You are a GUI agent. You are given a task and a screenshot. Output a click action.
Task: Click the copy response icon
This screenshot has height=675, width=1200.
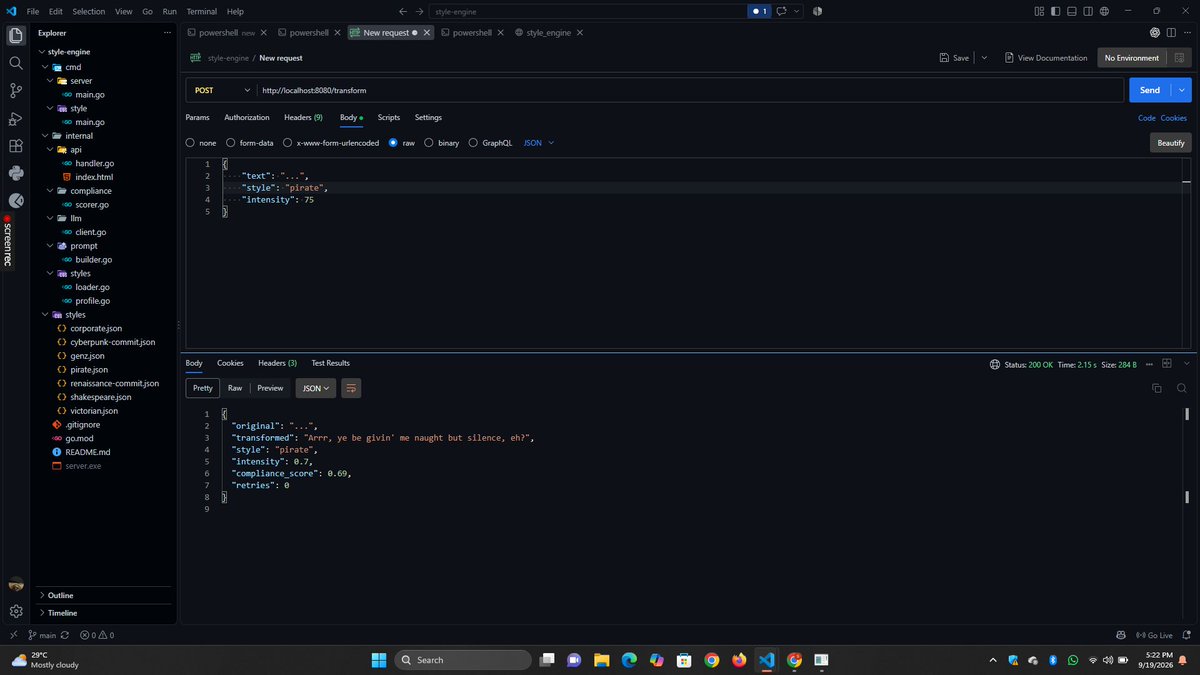[x=1157, y=388]
